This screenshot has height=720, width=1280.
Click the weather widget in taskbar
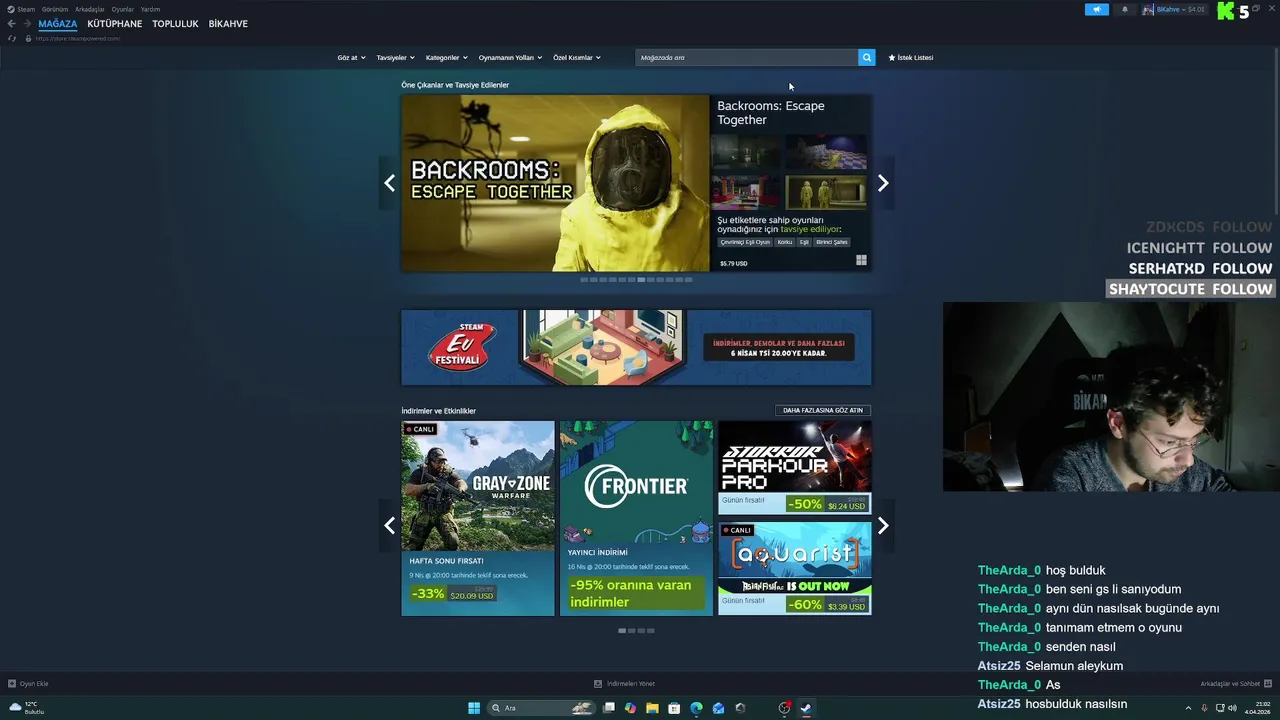point(28,708)
